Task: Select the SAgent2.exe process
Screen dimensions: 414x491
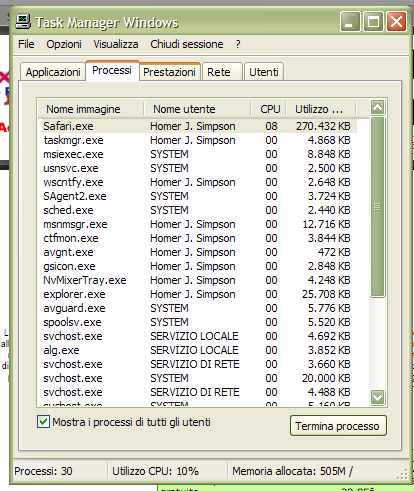Action: point(199,196)
